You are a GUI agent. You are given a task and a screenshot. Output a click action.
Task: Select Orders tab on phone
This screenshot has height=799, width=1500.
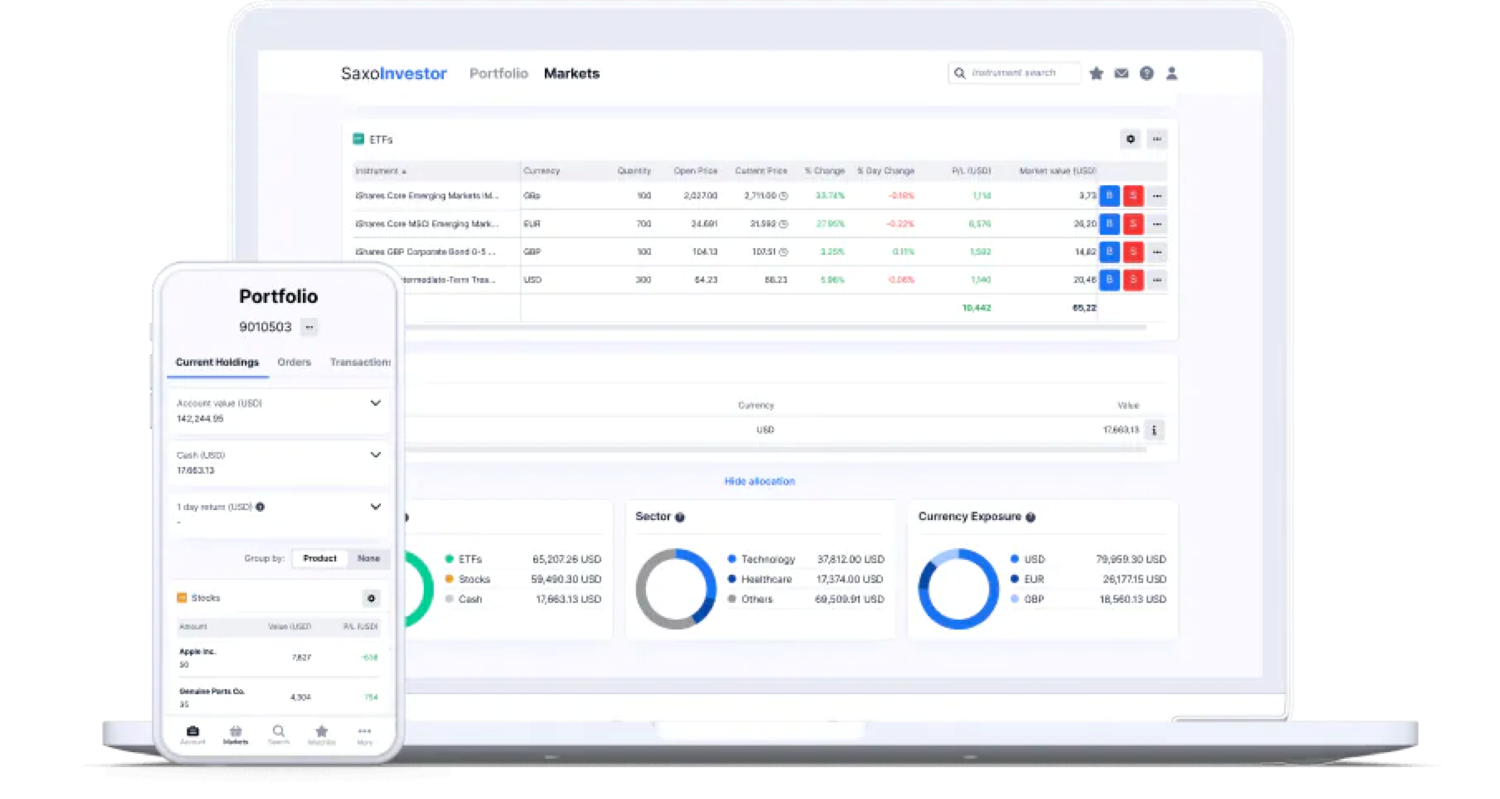point(294,362)
